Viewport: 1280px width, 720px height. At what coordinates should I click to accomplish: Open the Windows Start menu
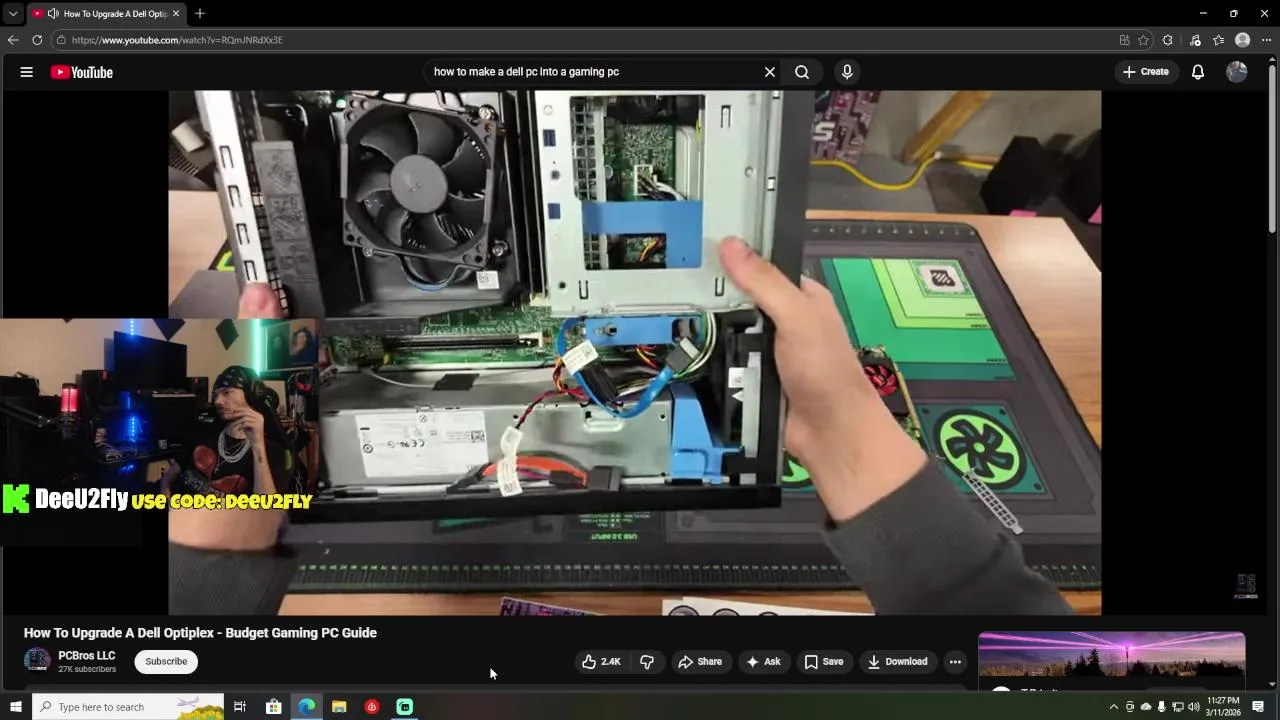(15, 707)
